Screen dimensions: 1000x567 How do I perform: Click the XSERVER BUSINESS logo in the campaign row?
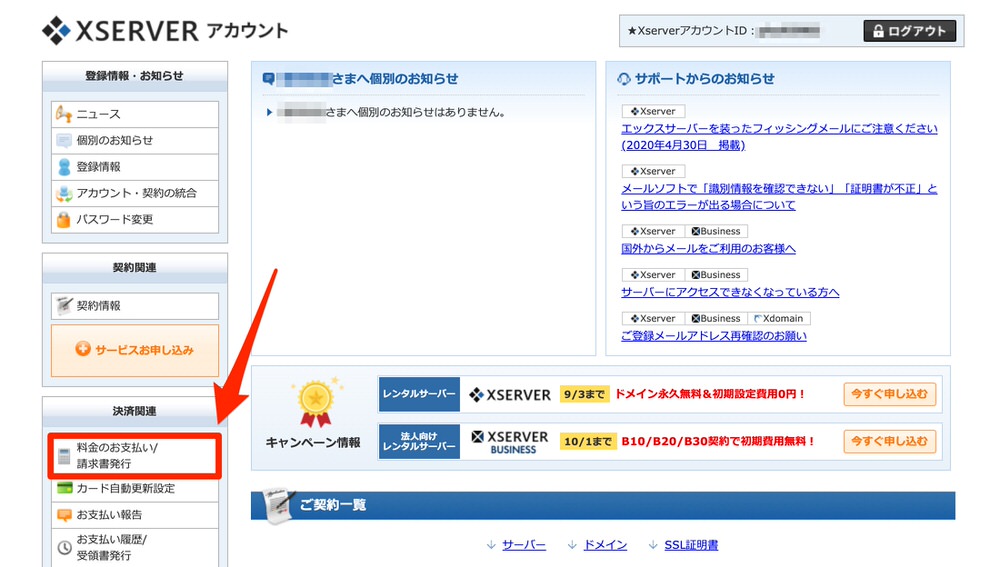(510, 442)
